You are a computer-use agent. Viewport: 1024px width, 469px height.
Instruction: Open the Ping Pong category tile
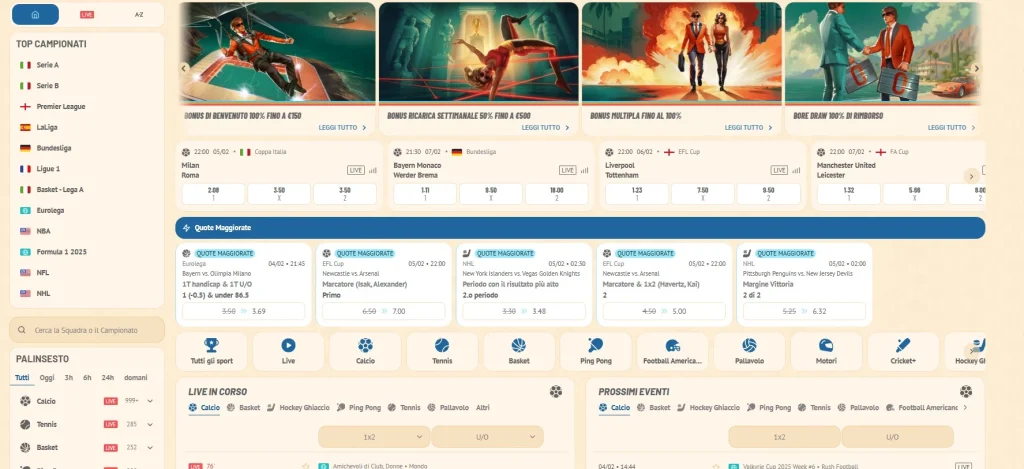(x=596, y=351)
